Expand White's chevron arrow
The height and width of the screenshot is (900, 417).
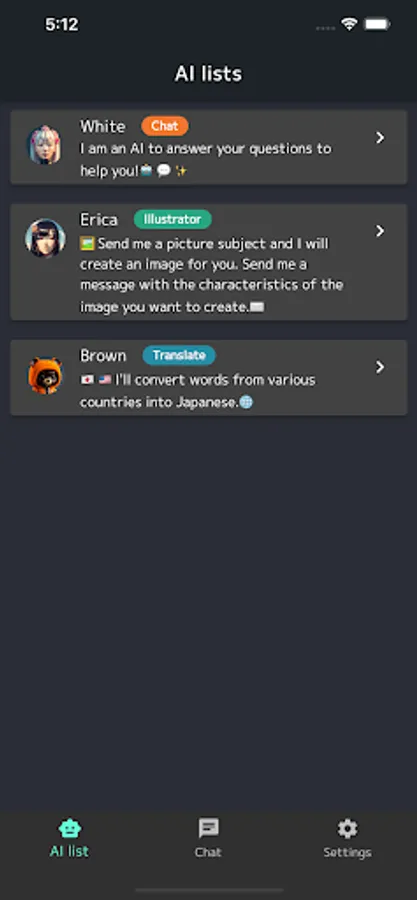pos(380,138)
